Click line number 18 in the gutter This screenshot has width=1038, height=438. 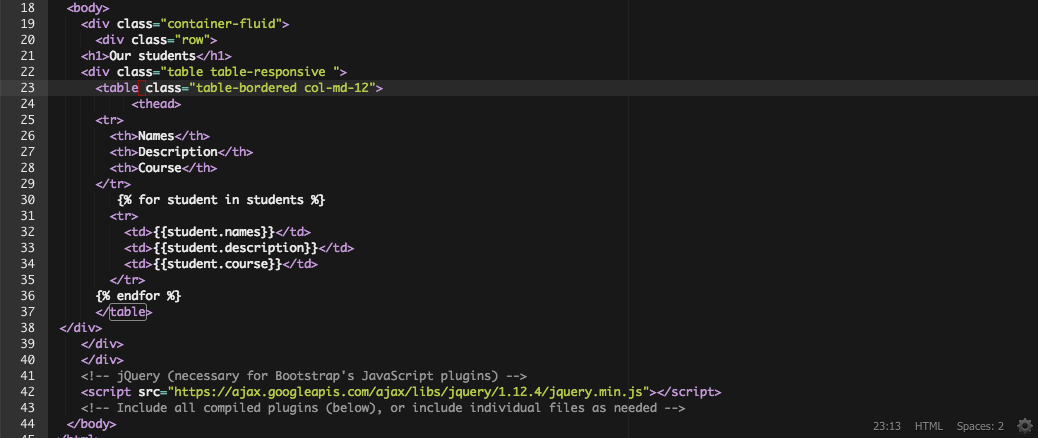click(x=28, y=8)
